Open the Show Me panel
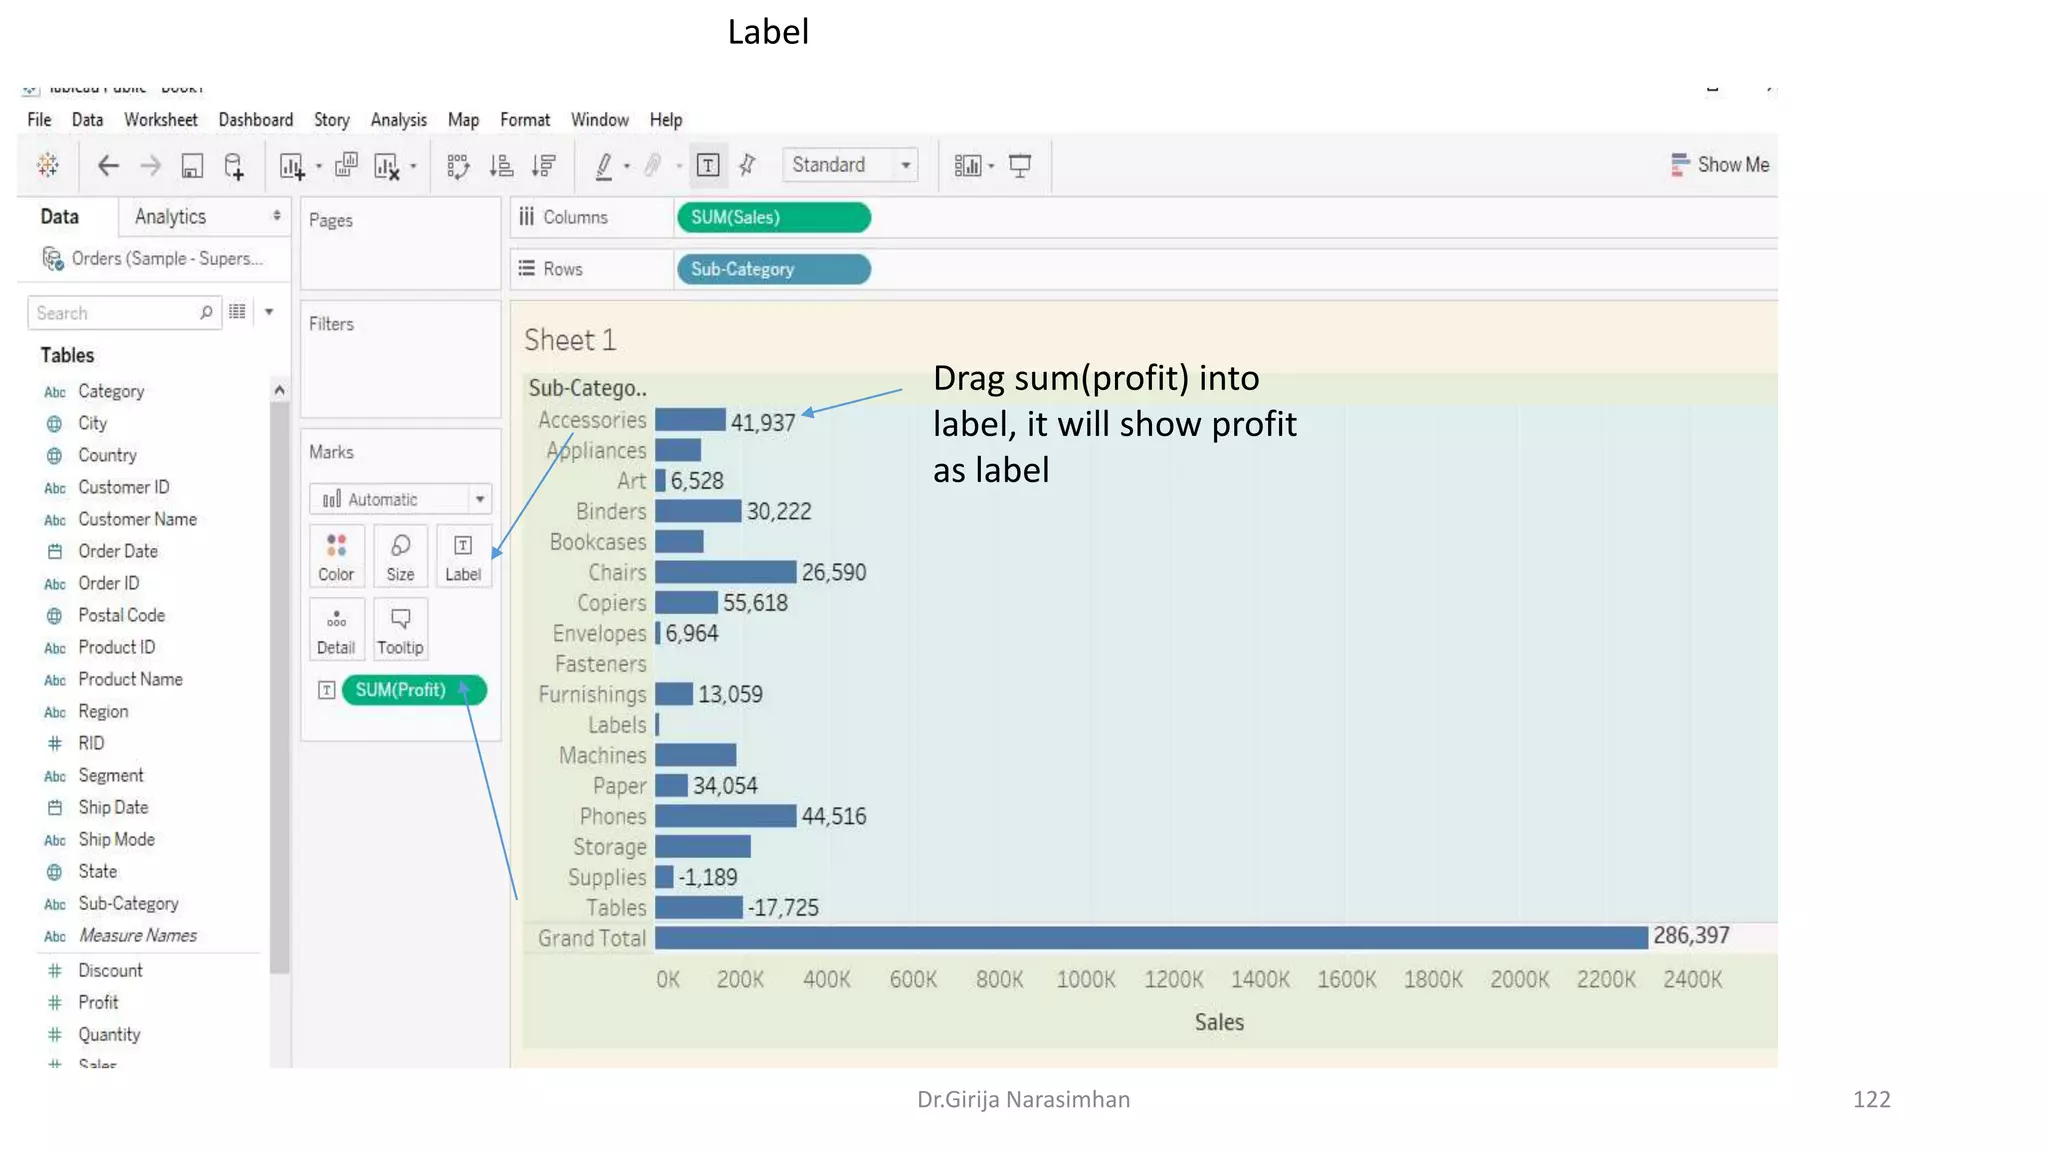The image size is (2048, 1152). coord(1720,165)
